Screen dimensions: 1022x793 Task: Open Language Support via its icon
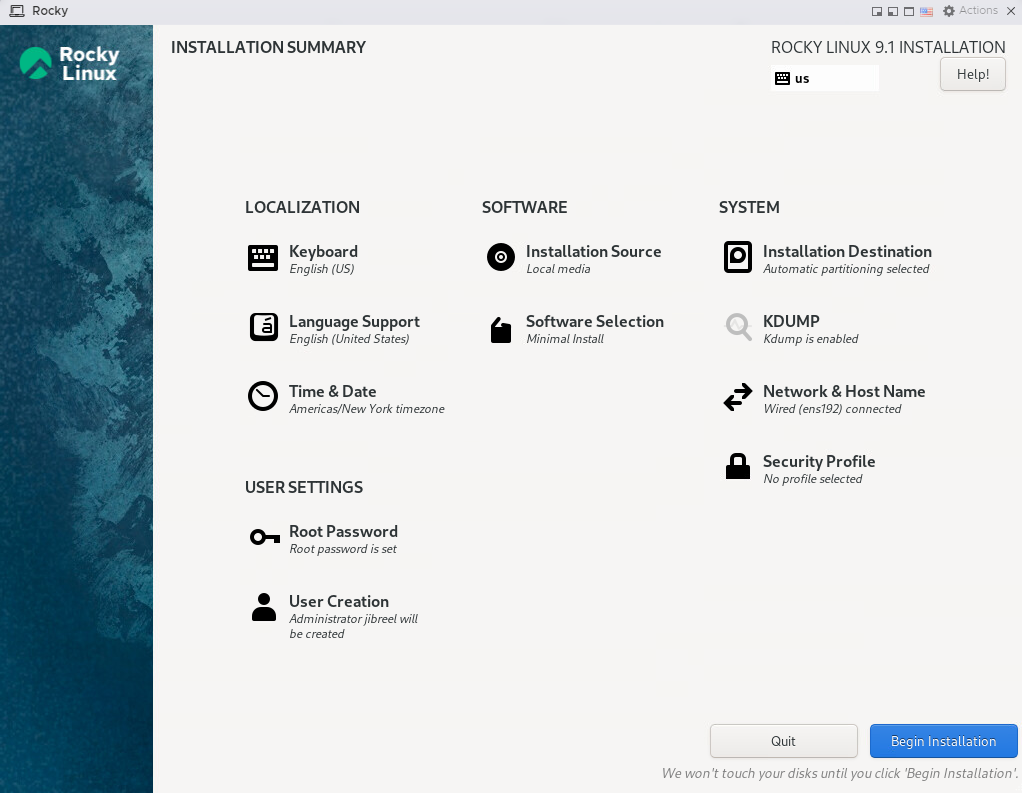coord(263,327)
